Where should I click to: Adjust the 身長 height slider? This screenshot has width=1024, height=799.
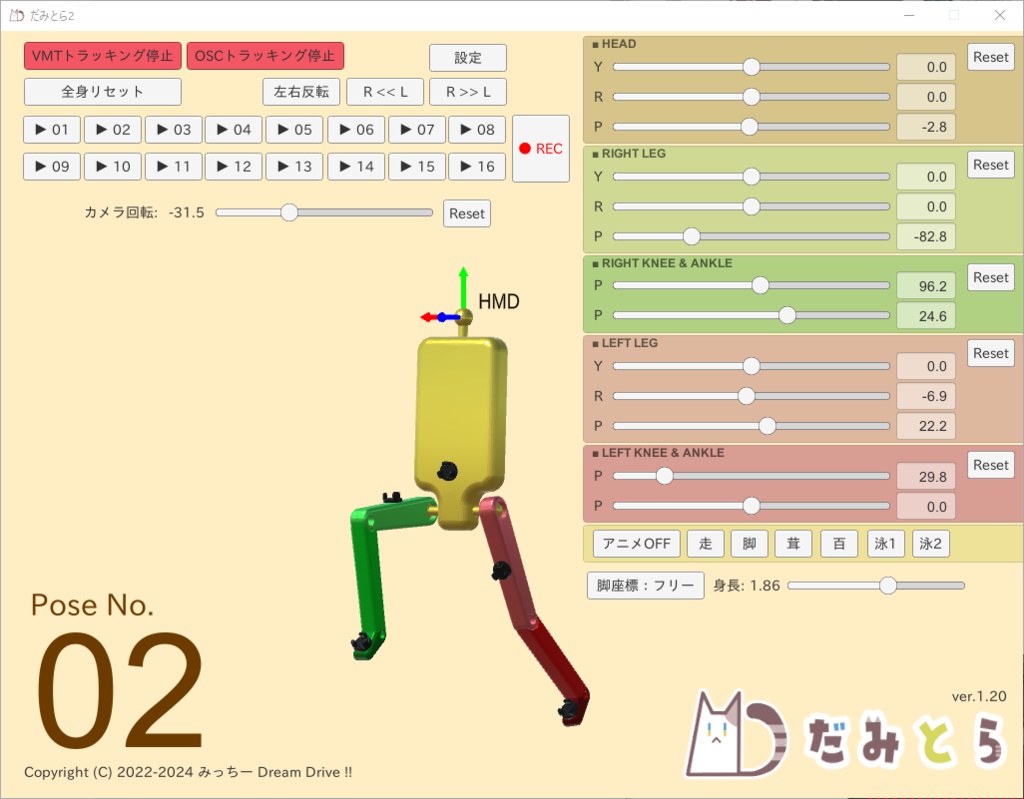pos(888,585)
